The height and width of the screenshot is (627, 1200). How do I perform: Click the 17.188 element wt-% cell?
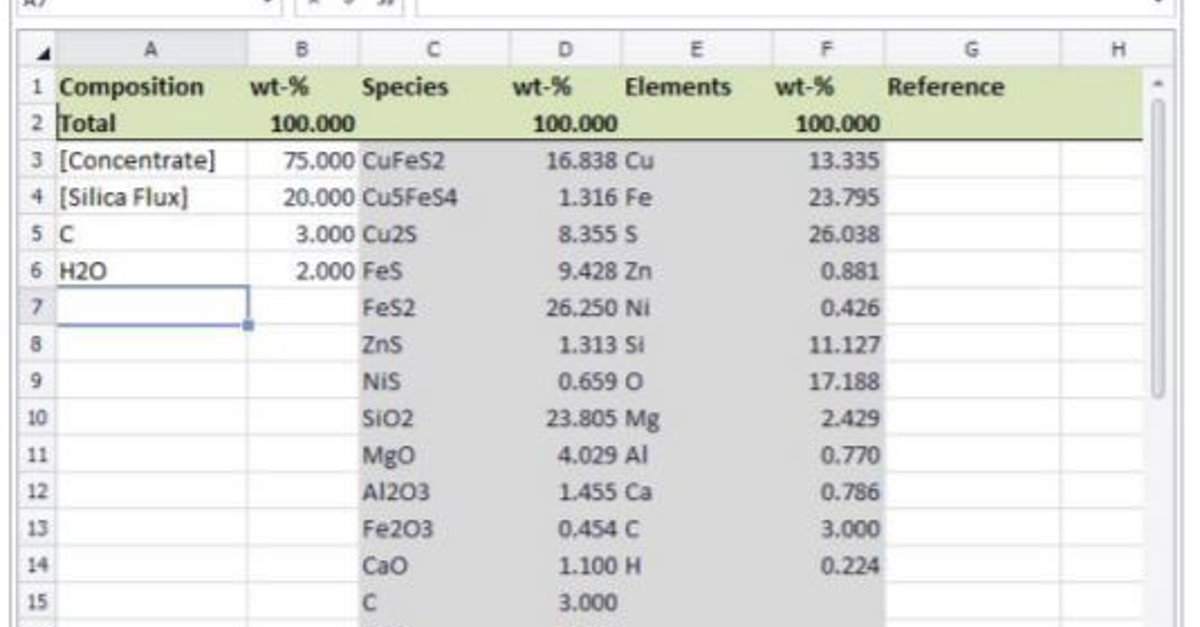point(828,381)
